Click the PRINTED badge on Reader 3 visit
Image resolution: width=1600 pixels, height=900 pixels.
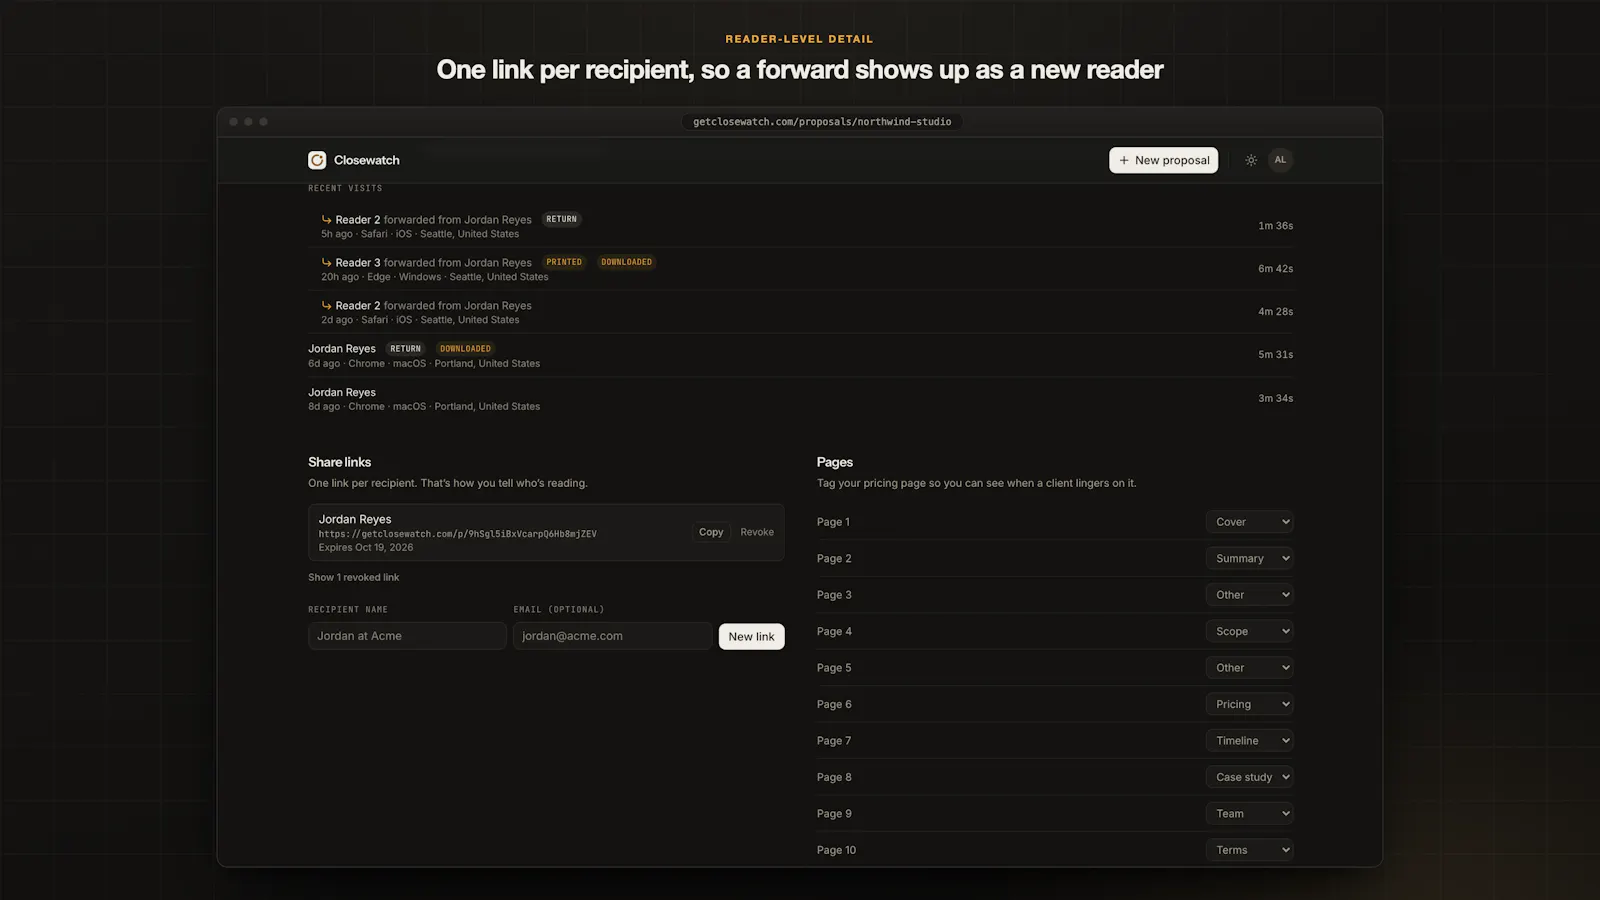(x=564, y=262)
